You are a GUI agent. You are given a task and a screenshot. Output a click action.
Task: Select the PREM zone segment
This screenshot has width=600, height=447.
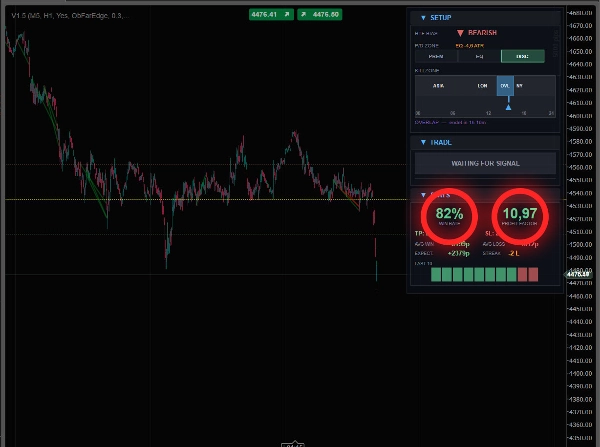436,56
